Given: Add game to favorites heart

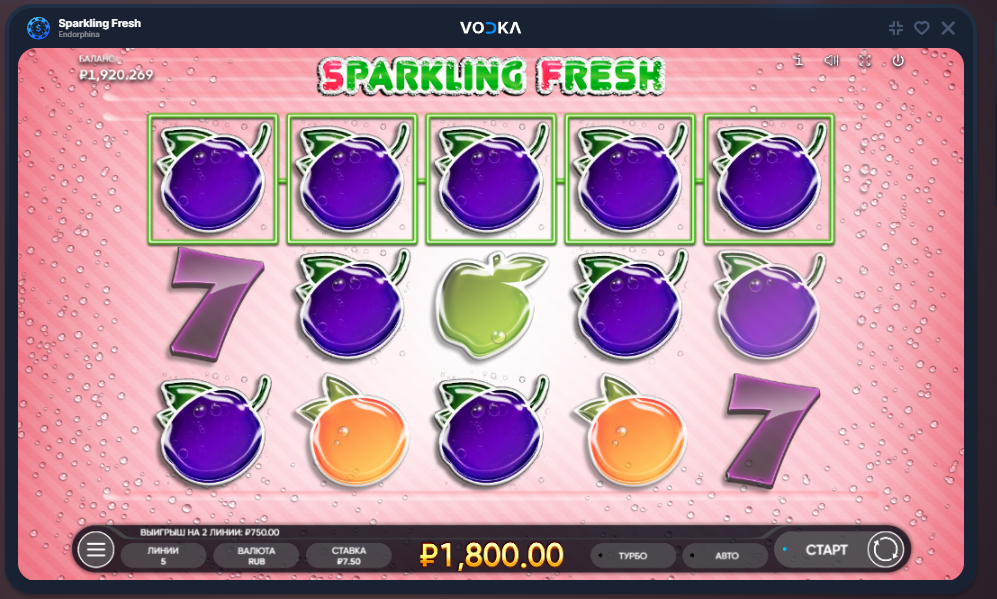Looking at the screenshot, I should click(922, 27).
